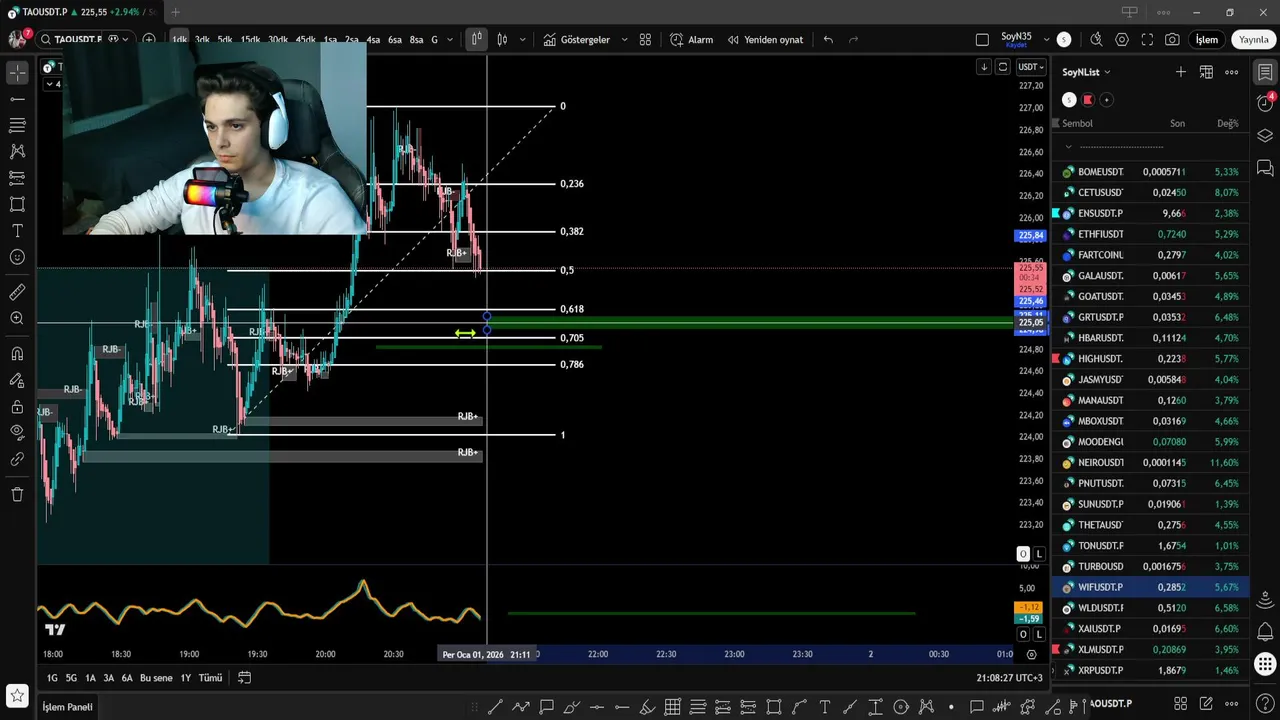Select the ruler measure tool
The height and width of the screenshot is (720, 1280).
tap(17, 292)
